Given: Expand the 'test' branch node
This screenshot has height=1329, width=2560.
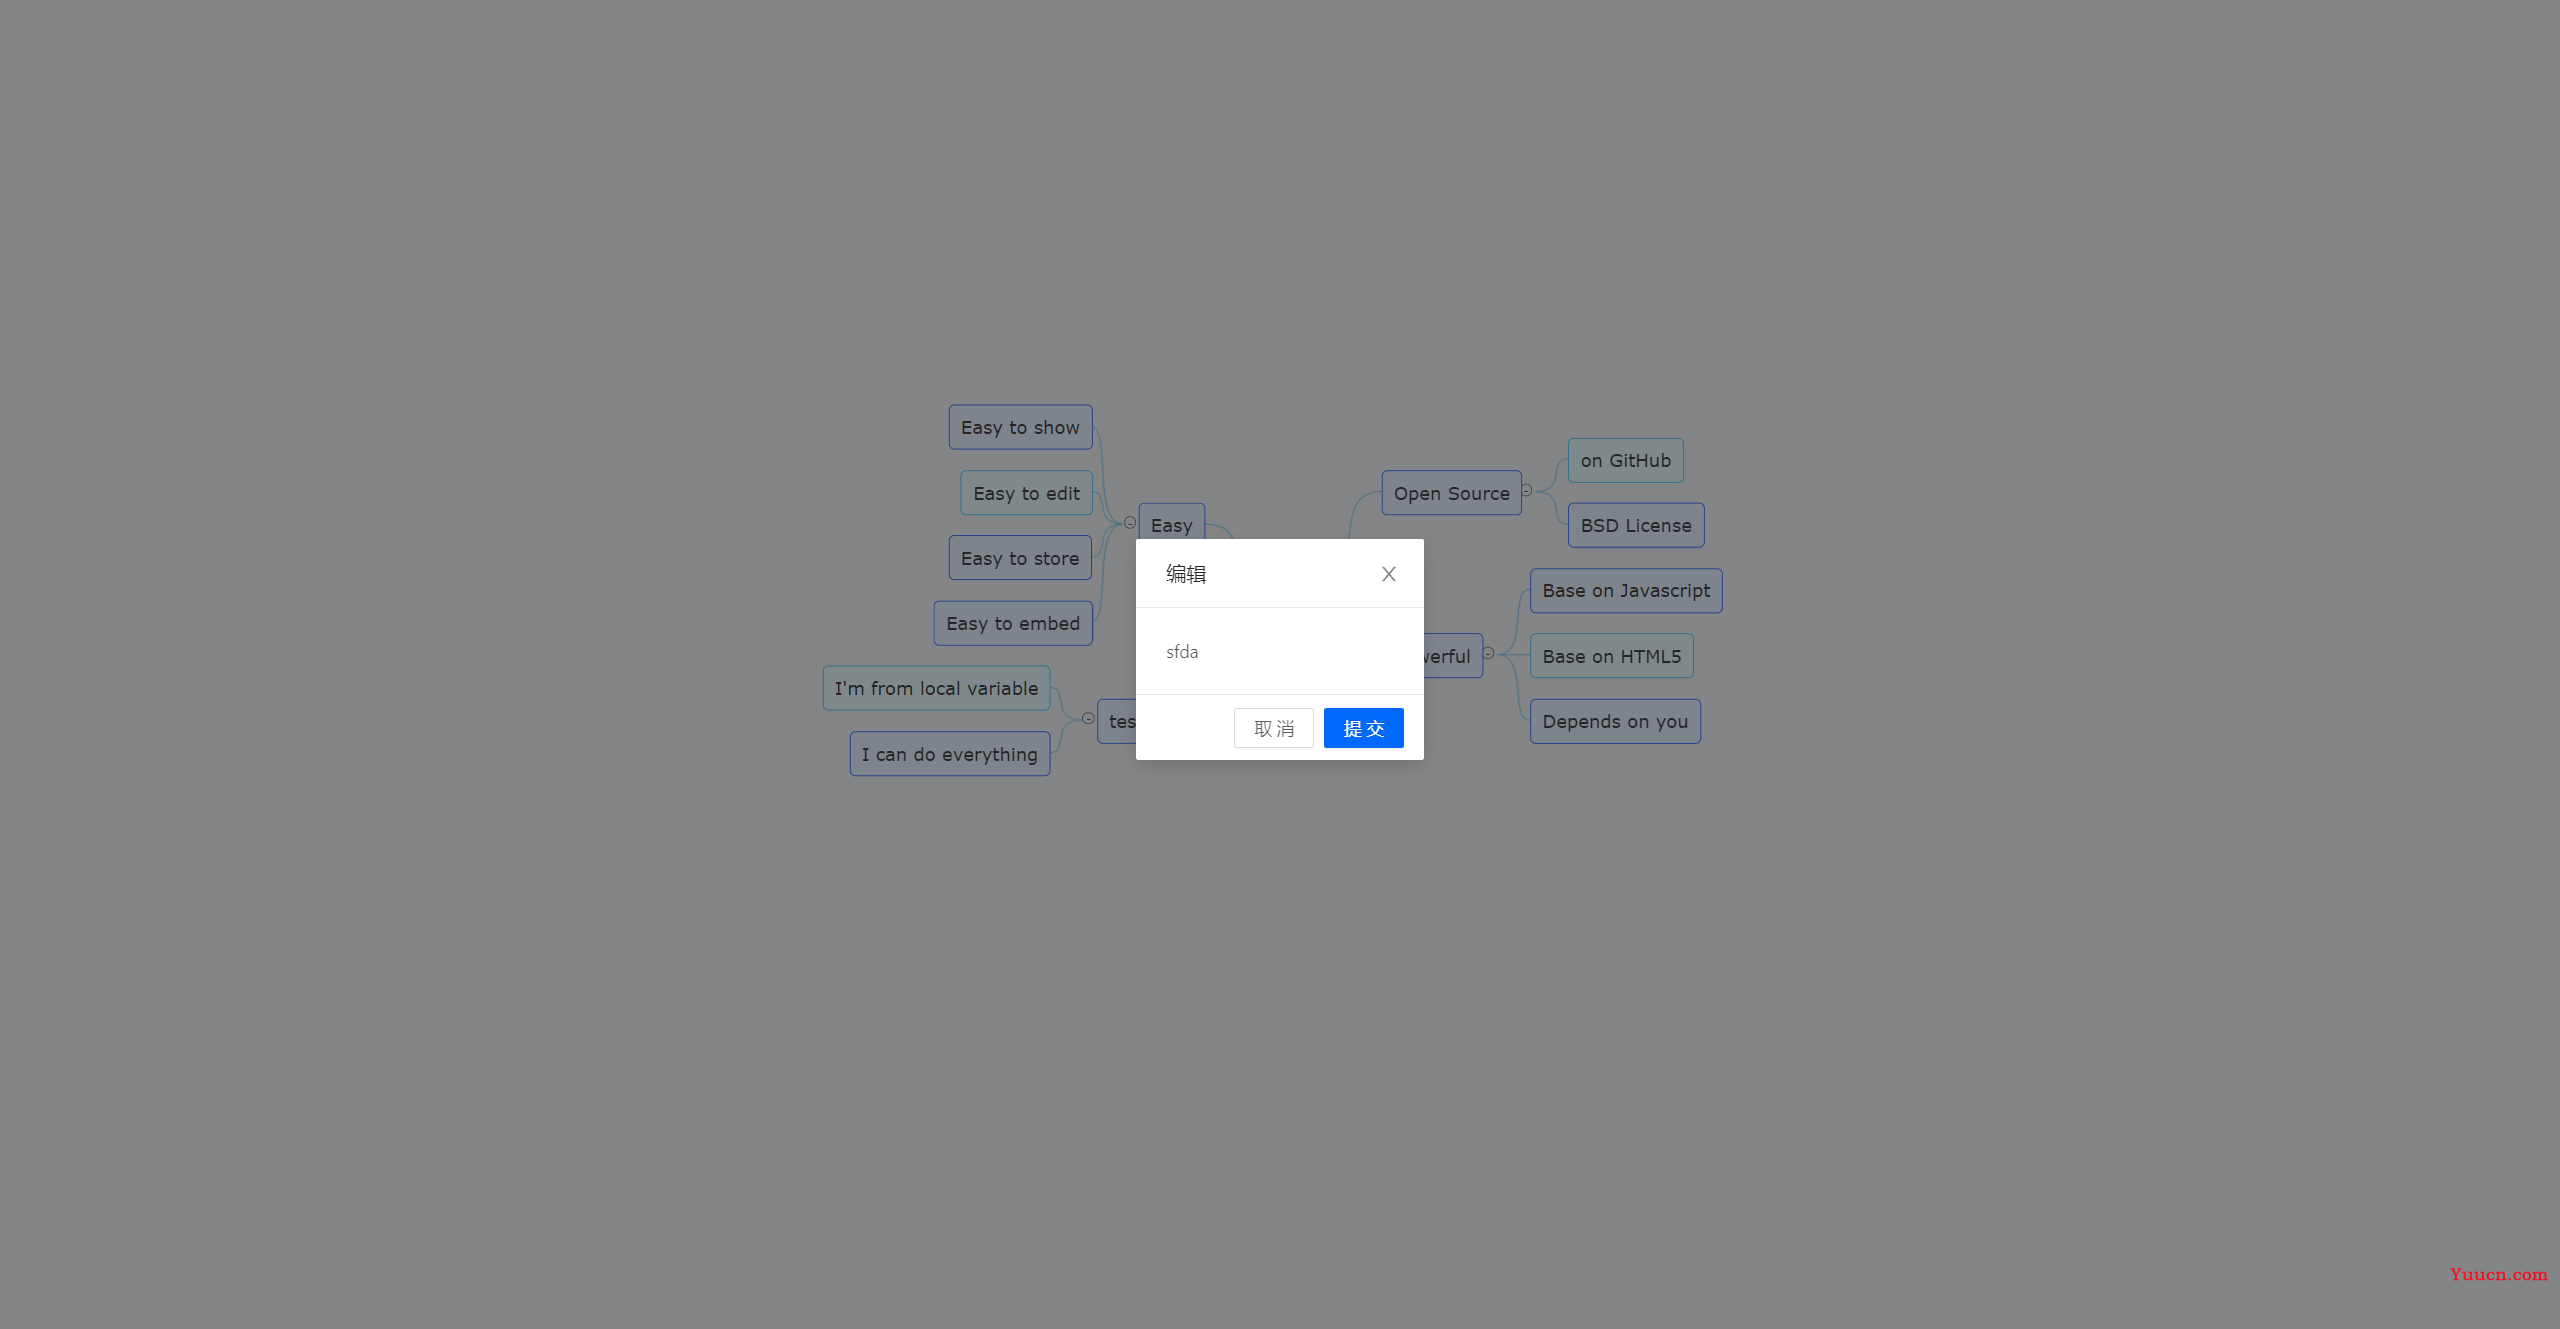Looking at the screenshot, I should [1089, 720].
